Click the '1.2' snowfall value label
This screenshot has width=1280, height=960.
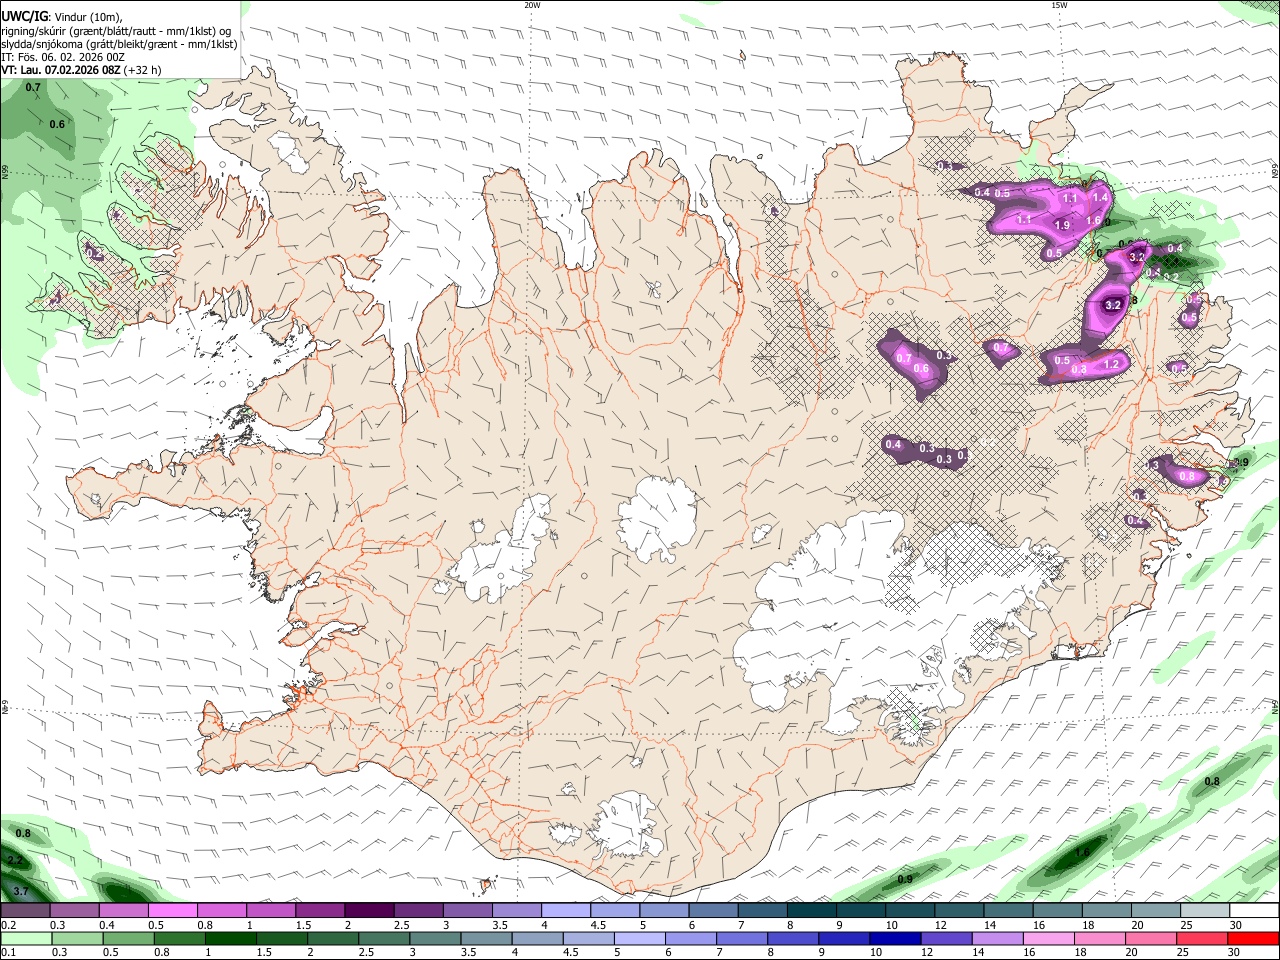1111,365
